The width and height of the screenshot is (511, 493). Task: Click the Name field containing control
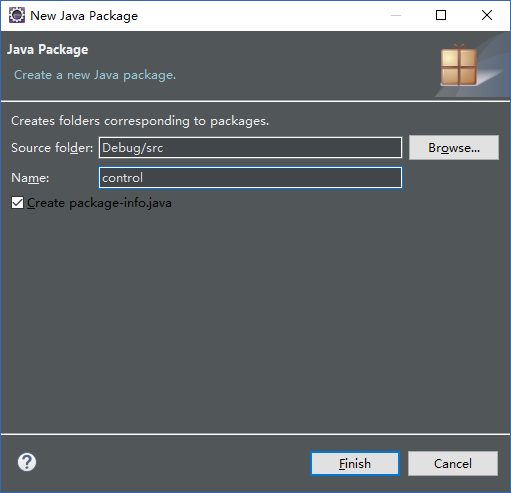pyautogui.click(x=250, y=178)
